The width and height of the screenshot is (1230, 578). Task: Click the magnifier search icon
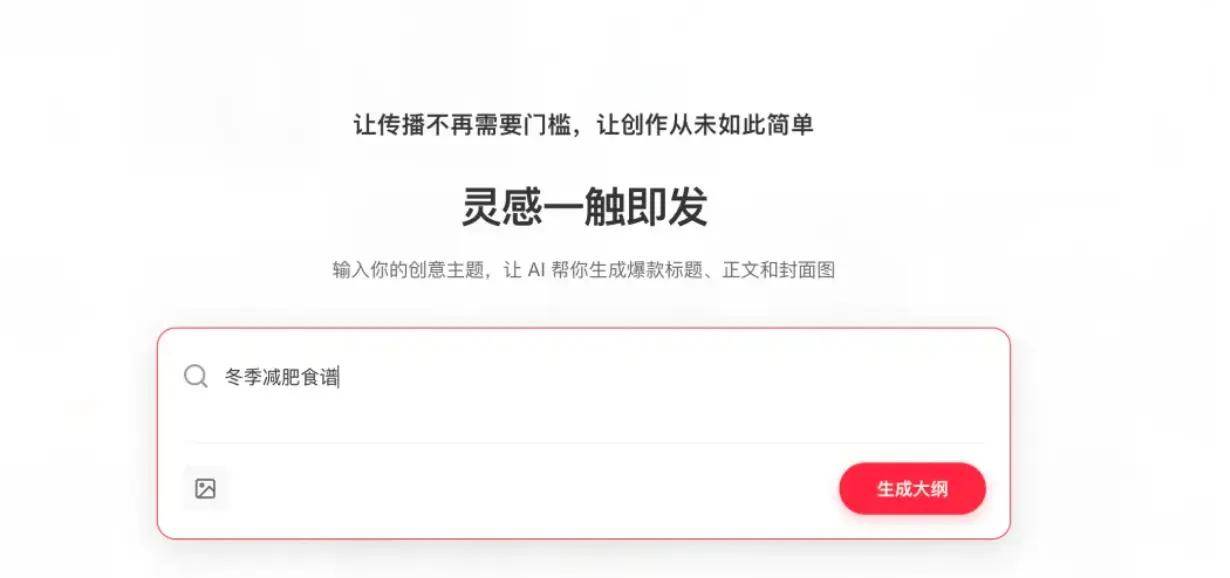(x=196, y=377)
